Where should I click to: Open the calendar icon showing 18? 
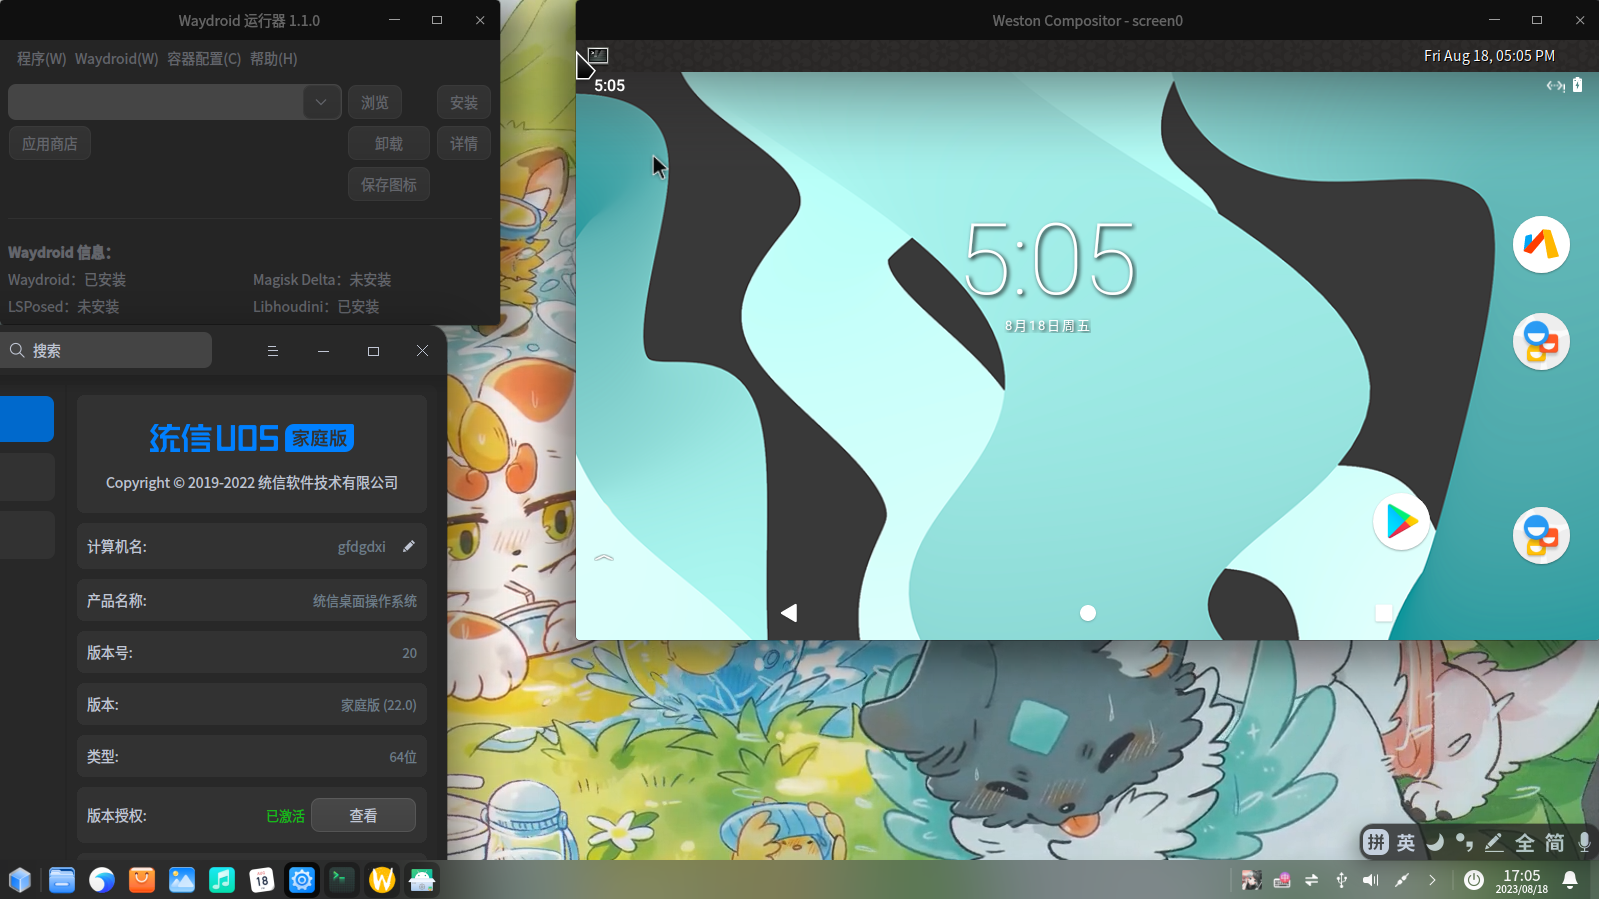tap(262, 880)
